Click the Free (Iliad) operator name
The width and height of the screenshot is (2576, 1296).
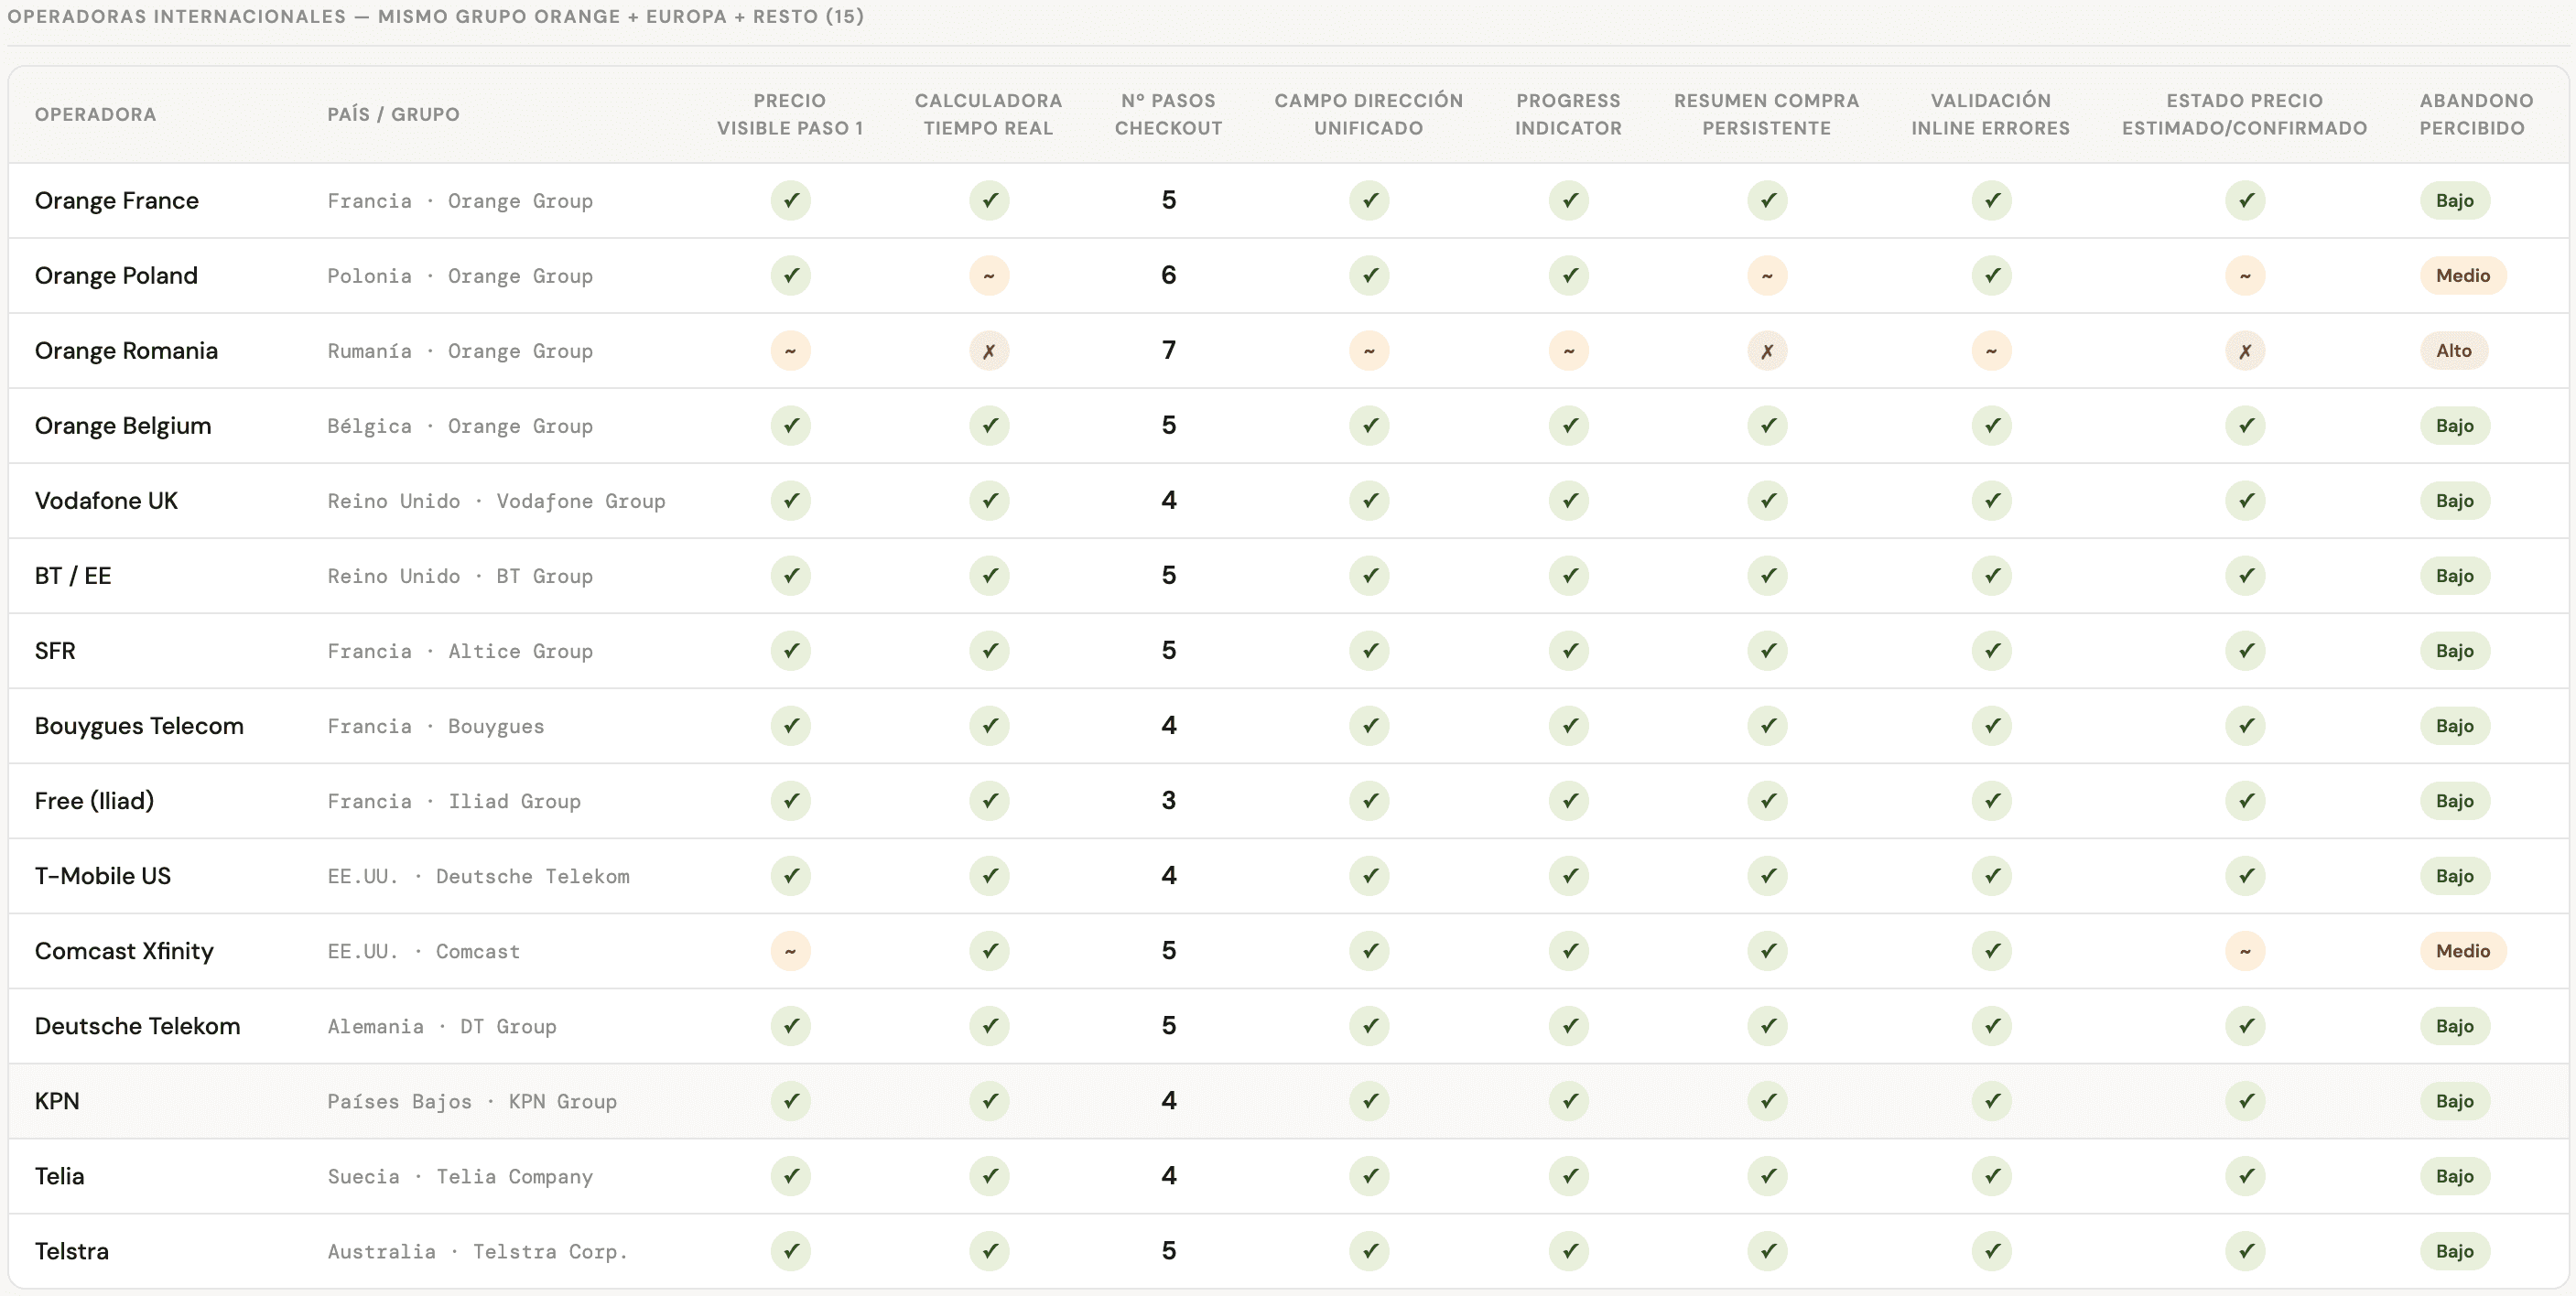click(94, 800)
